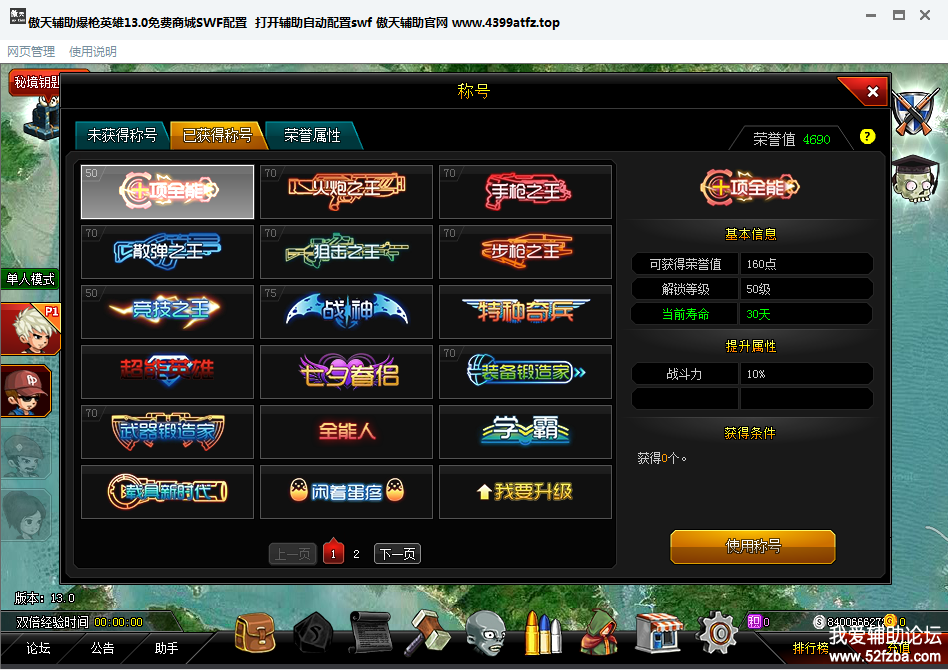Jump to page 2 of titles
The height and width of the screenshot is (670, 948).
point(356,554)
